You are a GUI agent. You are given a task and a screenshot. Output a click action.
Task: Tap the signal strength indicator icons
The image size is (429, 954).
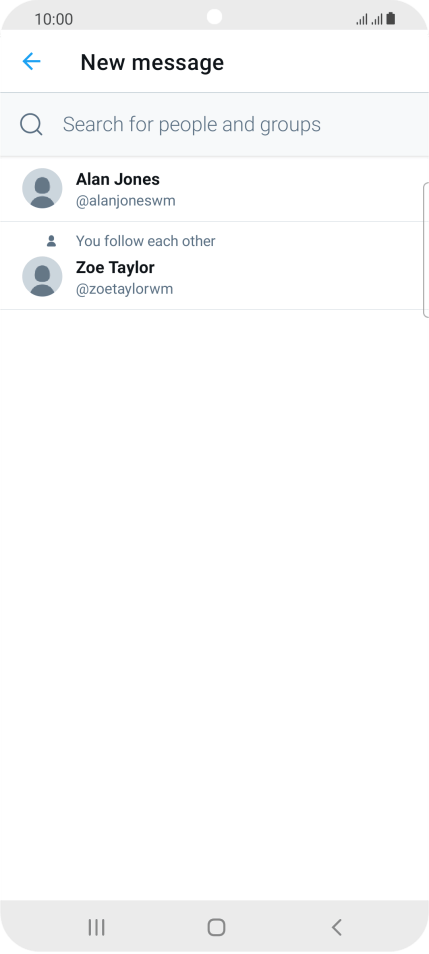(x=369, y=19)
